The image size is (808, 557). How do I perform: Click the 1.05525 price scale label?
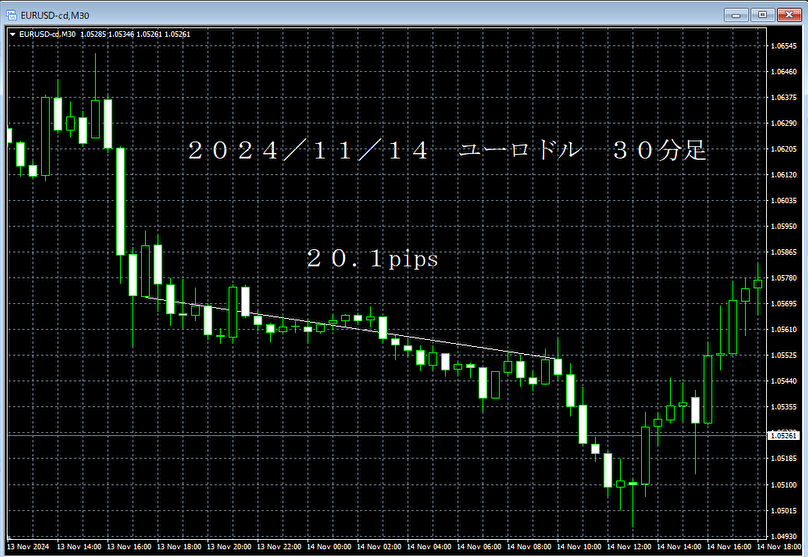[783, 355]
